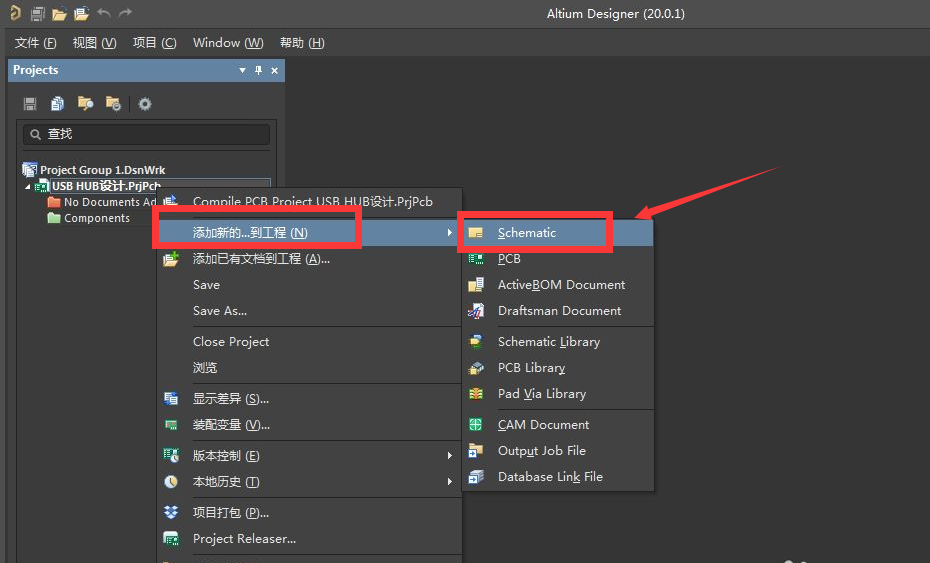
Task: Pin the Projects panel
Action: point(259,71)
